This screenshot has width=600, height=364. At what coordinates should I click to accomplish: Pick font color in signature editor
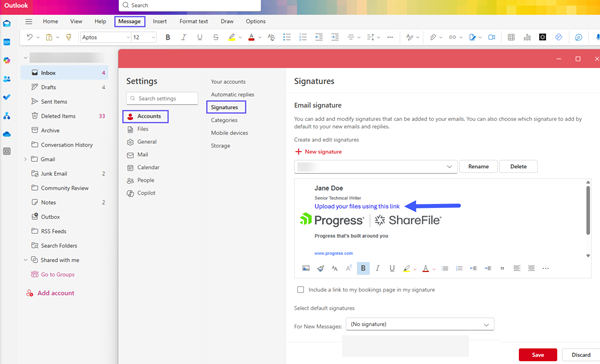[426, 268]
